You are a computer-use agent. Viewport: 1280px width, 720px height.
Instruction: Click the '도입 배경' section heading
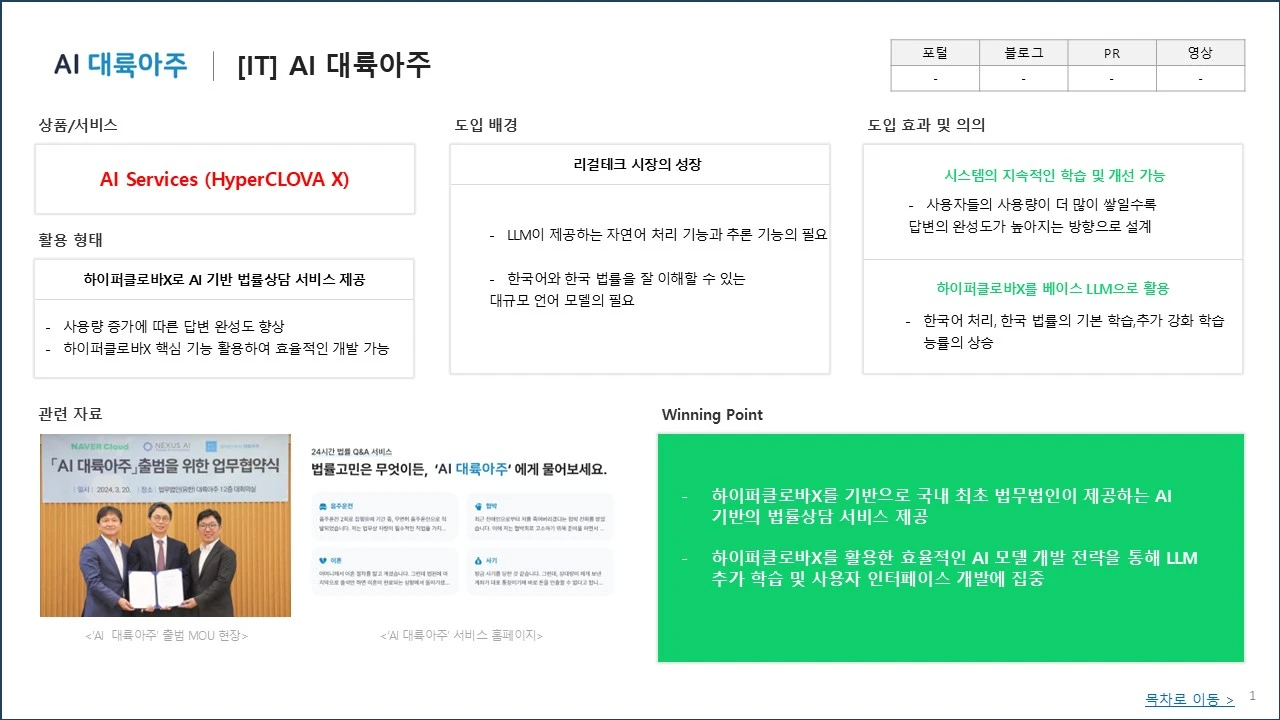pyautogui.click(x=486, y=125)
